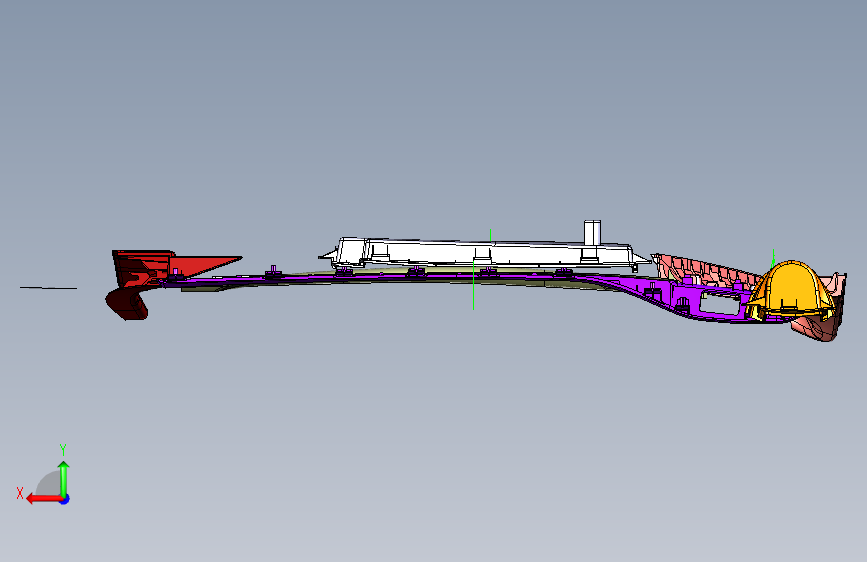
Task: Click the gray XY plane quadrant of triad
Action: tap(49, 484)
